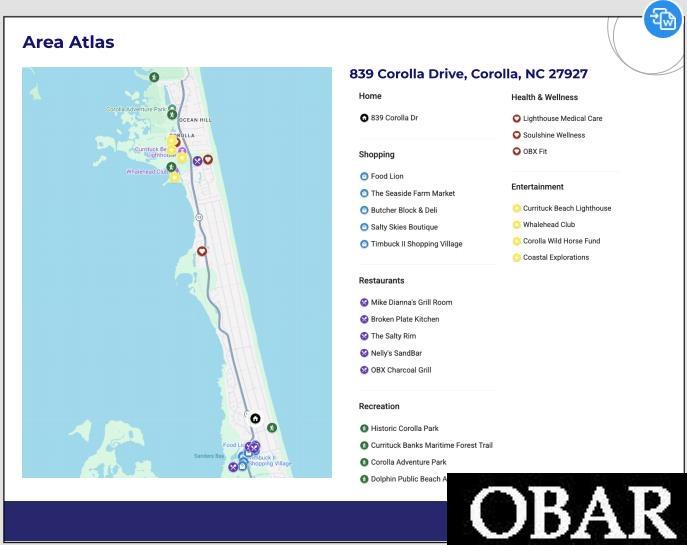687x545 pixels.
Task: Click the red heart marker midway along the road
Action: 202,251
